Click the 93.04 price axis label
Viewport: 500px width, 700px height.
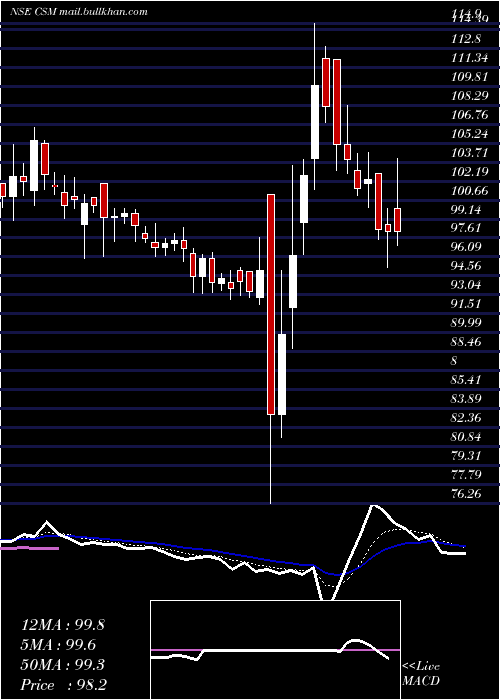[466, 285]
